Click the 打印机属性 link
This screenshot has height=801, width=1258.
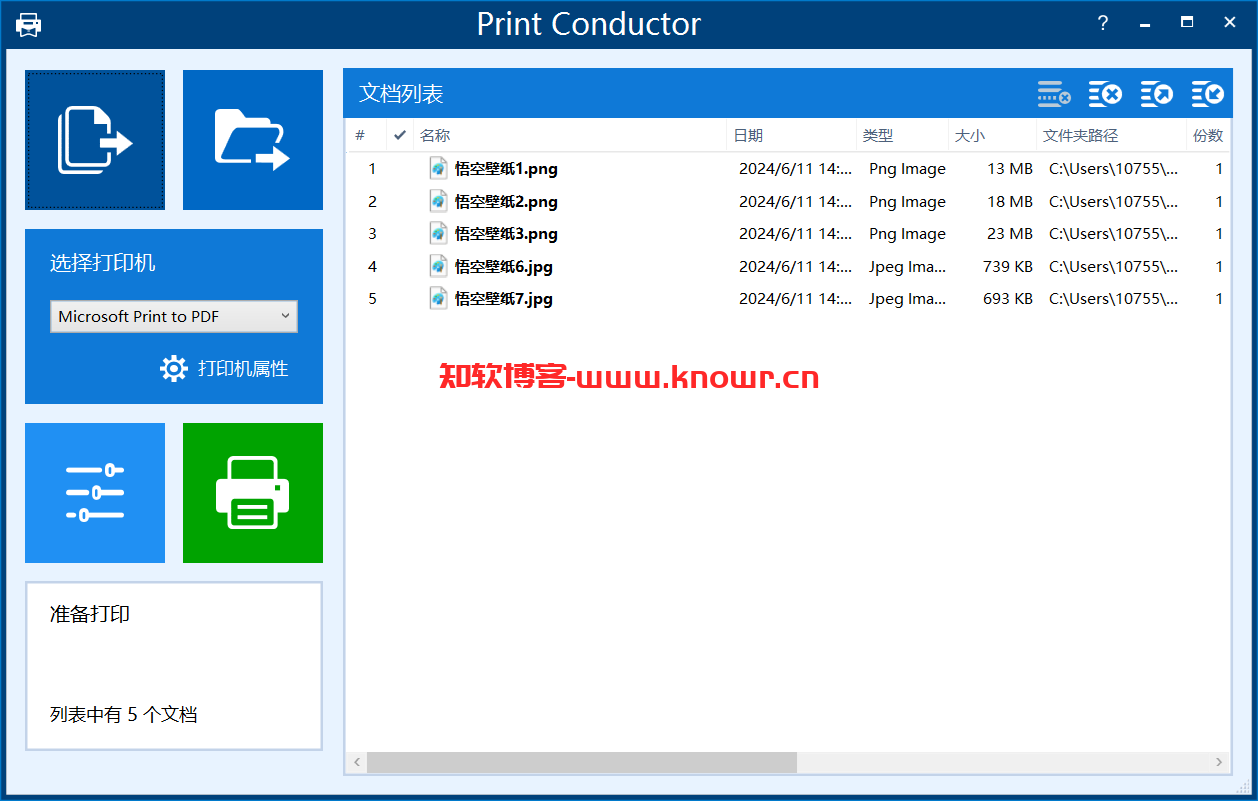(x=243, y=369)
